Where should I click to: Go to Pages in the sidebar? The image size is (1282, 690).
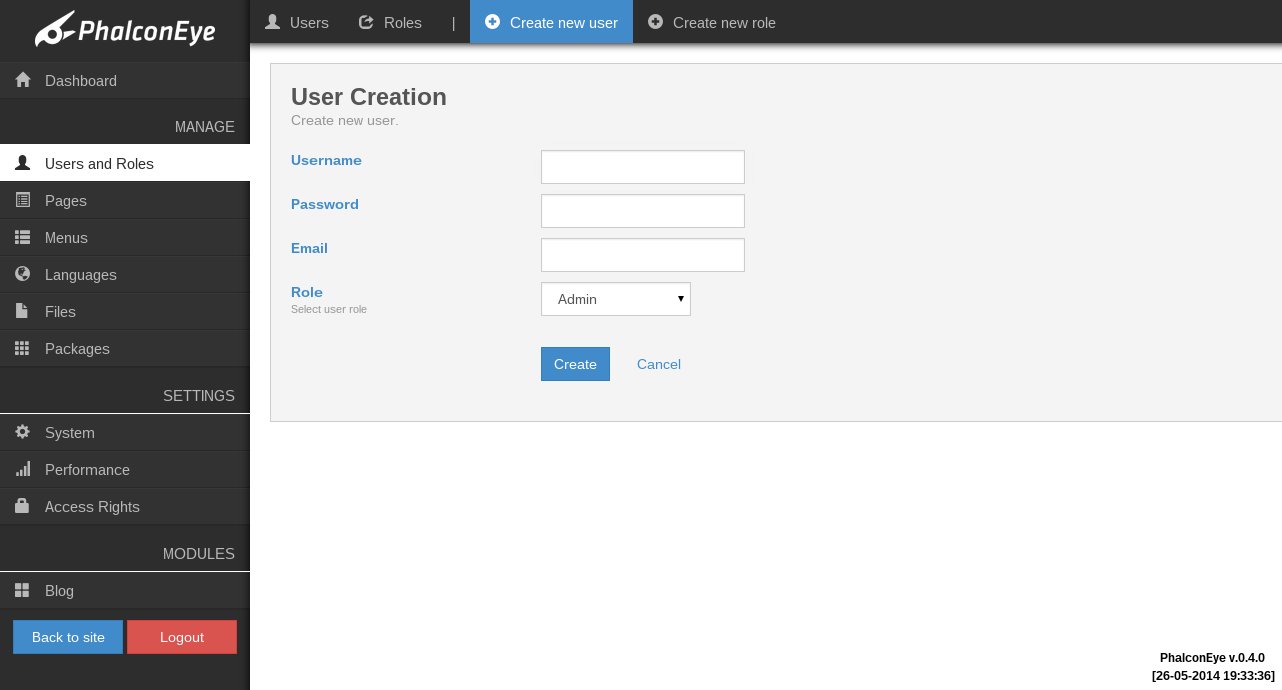pyautogui.click(x=125, y=200)
